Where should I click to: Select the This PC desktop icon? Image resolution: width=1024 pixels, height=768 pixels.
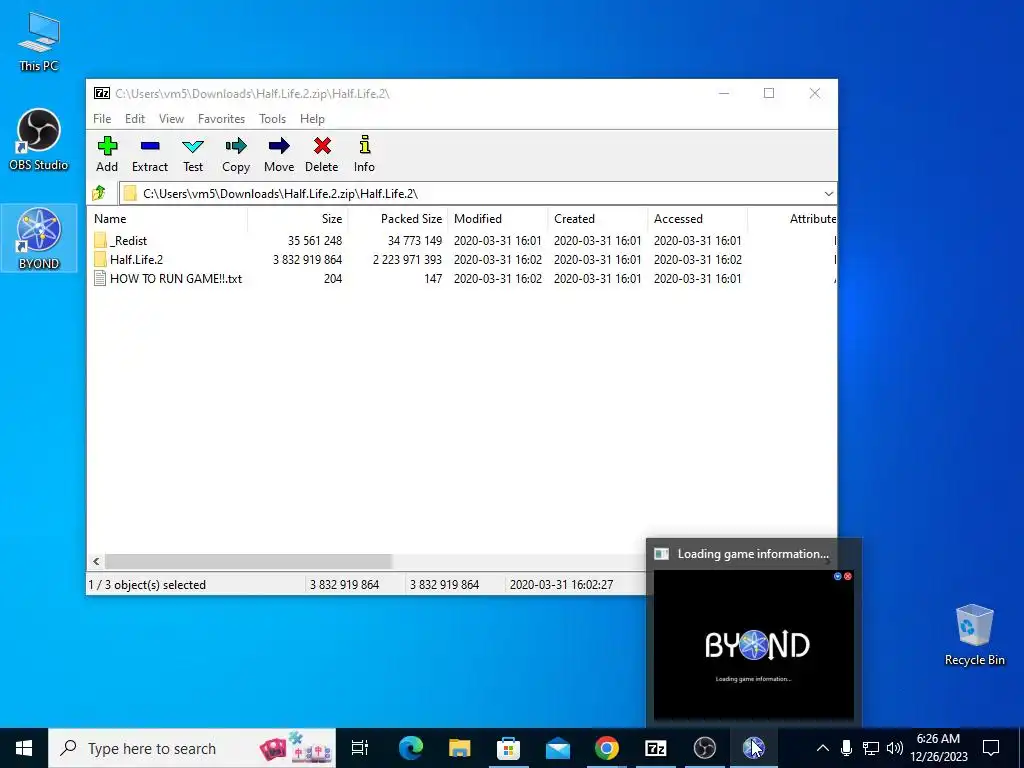[39, 42]
